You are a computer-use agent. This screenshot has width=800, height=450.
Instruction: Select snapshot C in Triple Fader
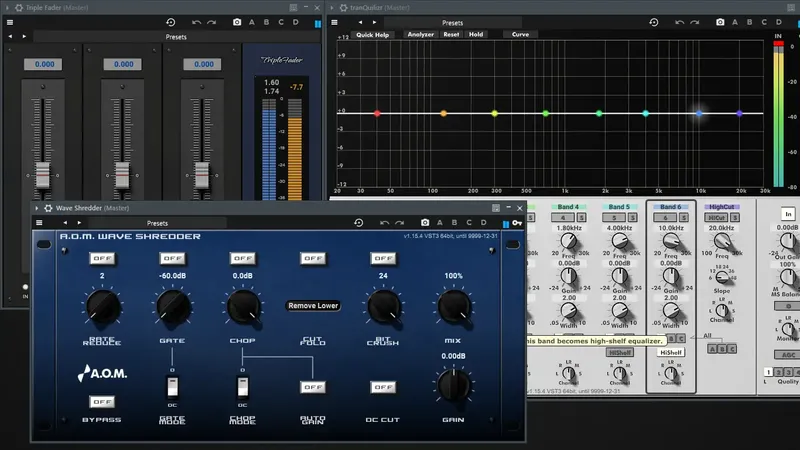tap(281, 22)
